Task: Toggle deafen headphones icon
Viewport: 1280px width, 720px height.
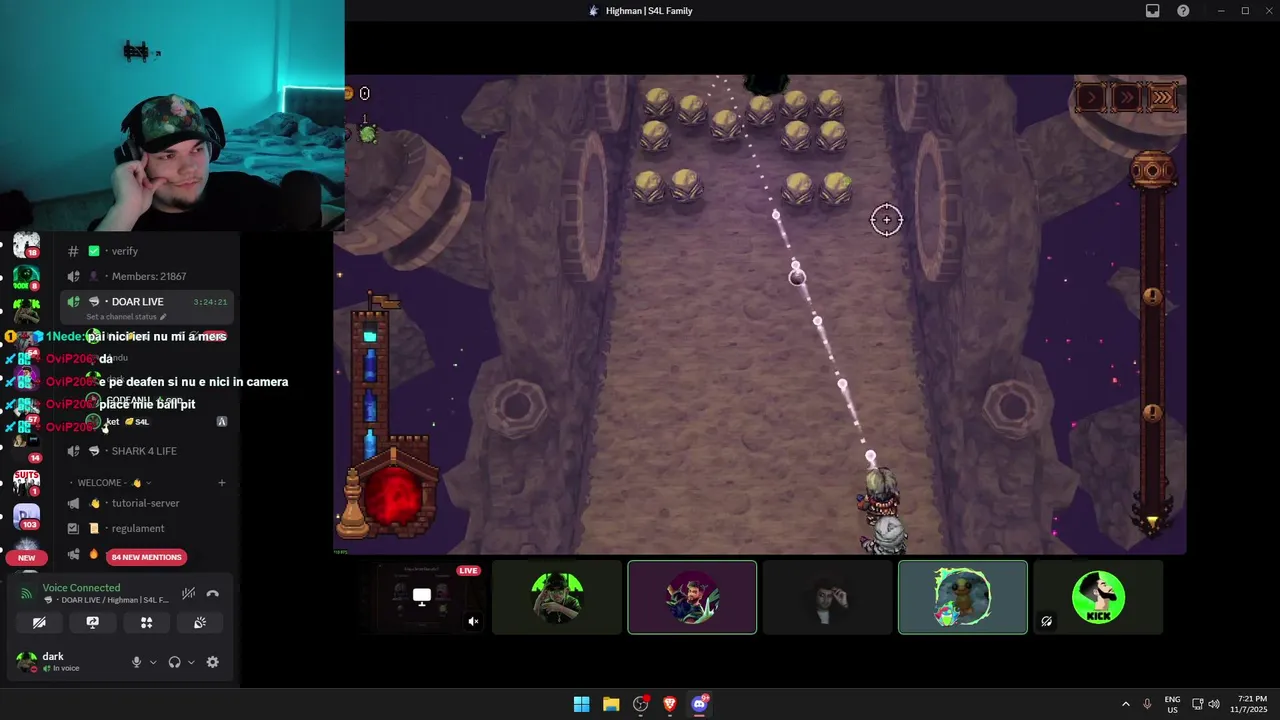Action: [x=174, y=662]
